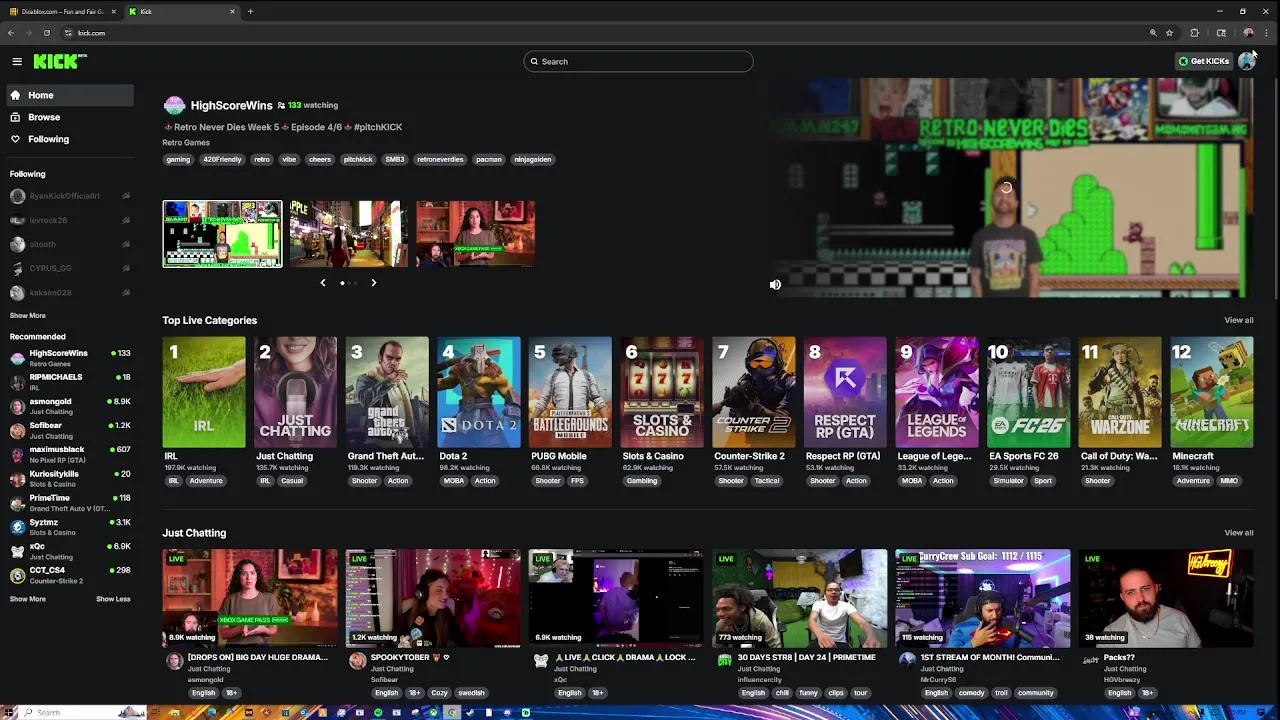Click the Retro Games category link
Screen dimensions: 1280x720
pyautogui.click(x=186, y=142)
